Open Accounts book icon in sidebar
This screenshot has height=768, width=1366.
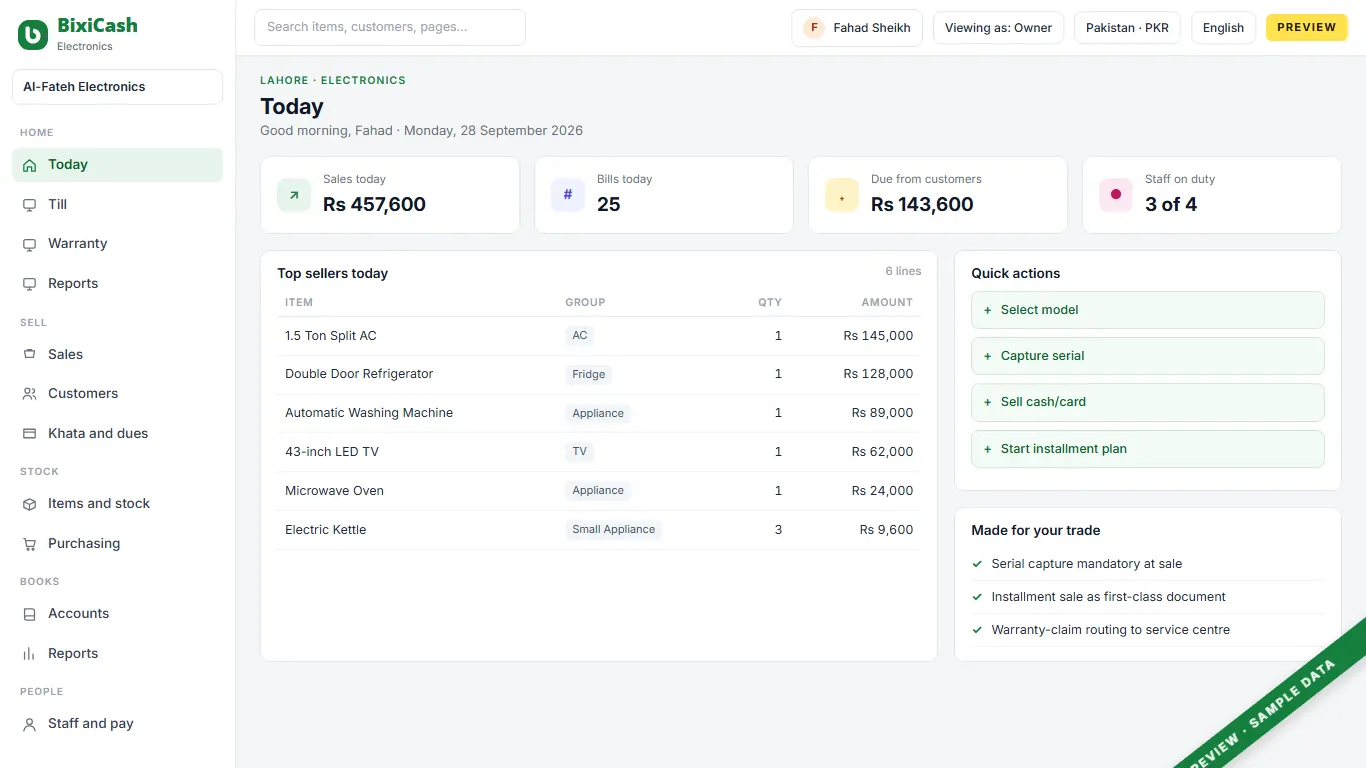[x=29, y=614]
